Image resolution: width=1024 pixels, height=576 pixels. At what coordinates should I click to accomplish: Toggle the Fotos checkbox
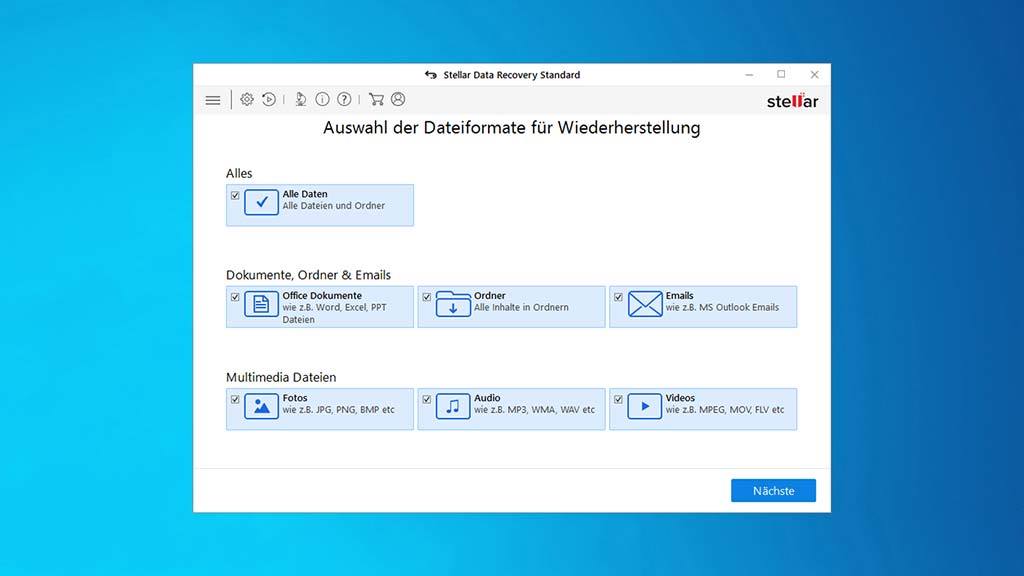click(235, 399)
